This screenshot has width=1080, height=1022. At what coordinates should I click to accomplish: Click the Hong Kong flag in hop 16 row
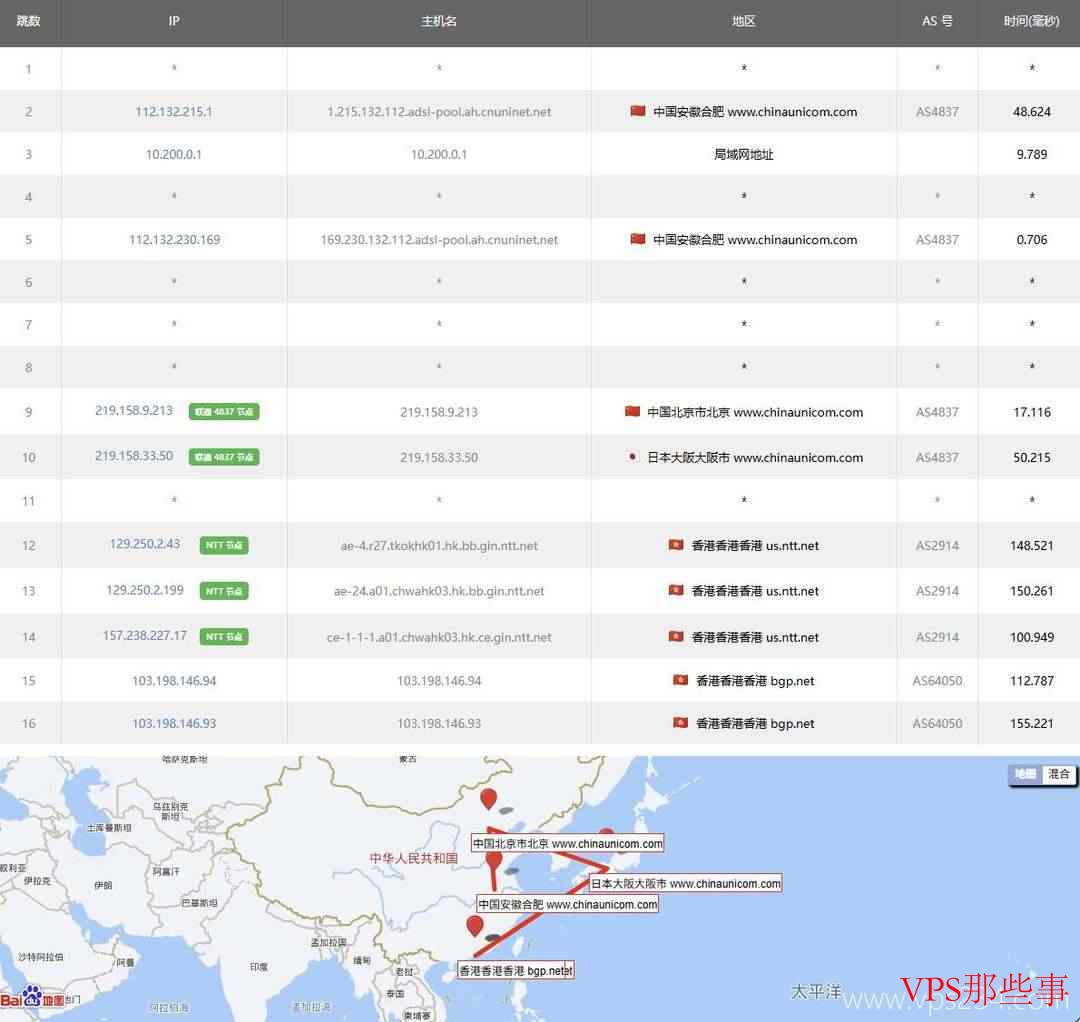681,723
